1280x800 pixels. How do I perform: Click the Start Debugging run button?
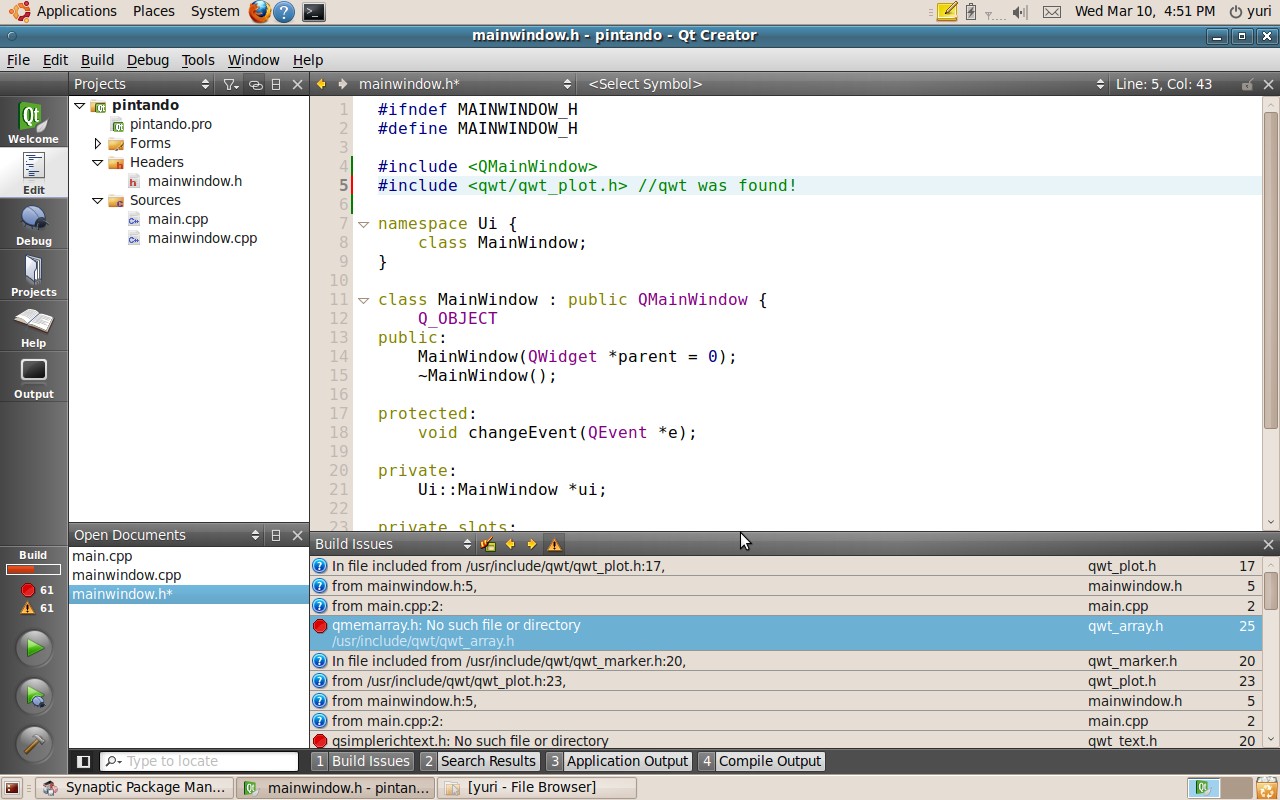[34, 696]
